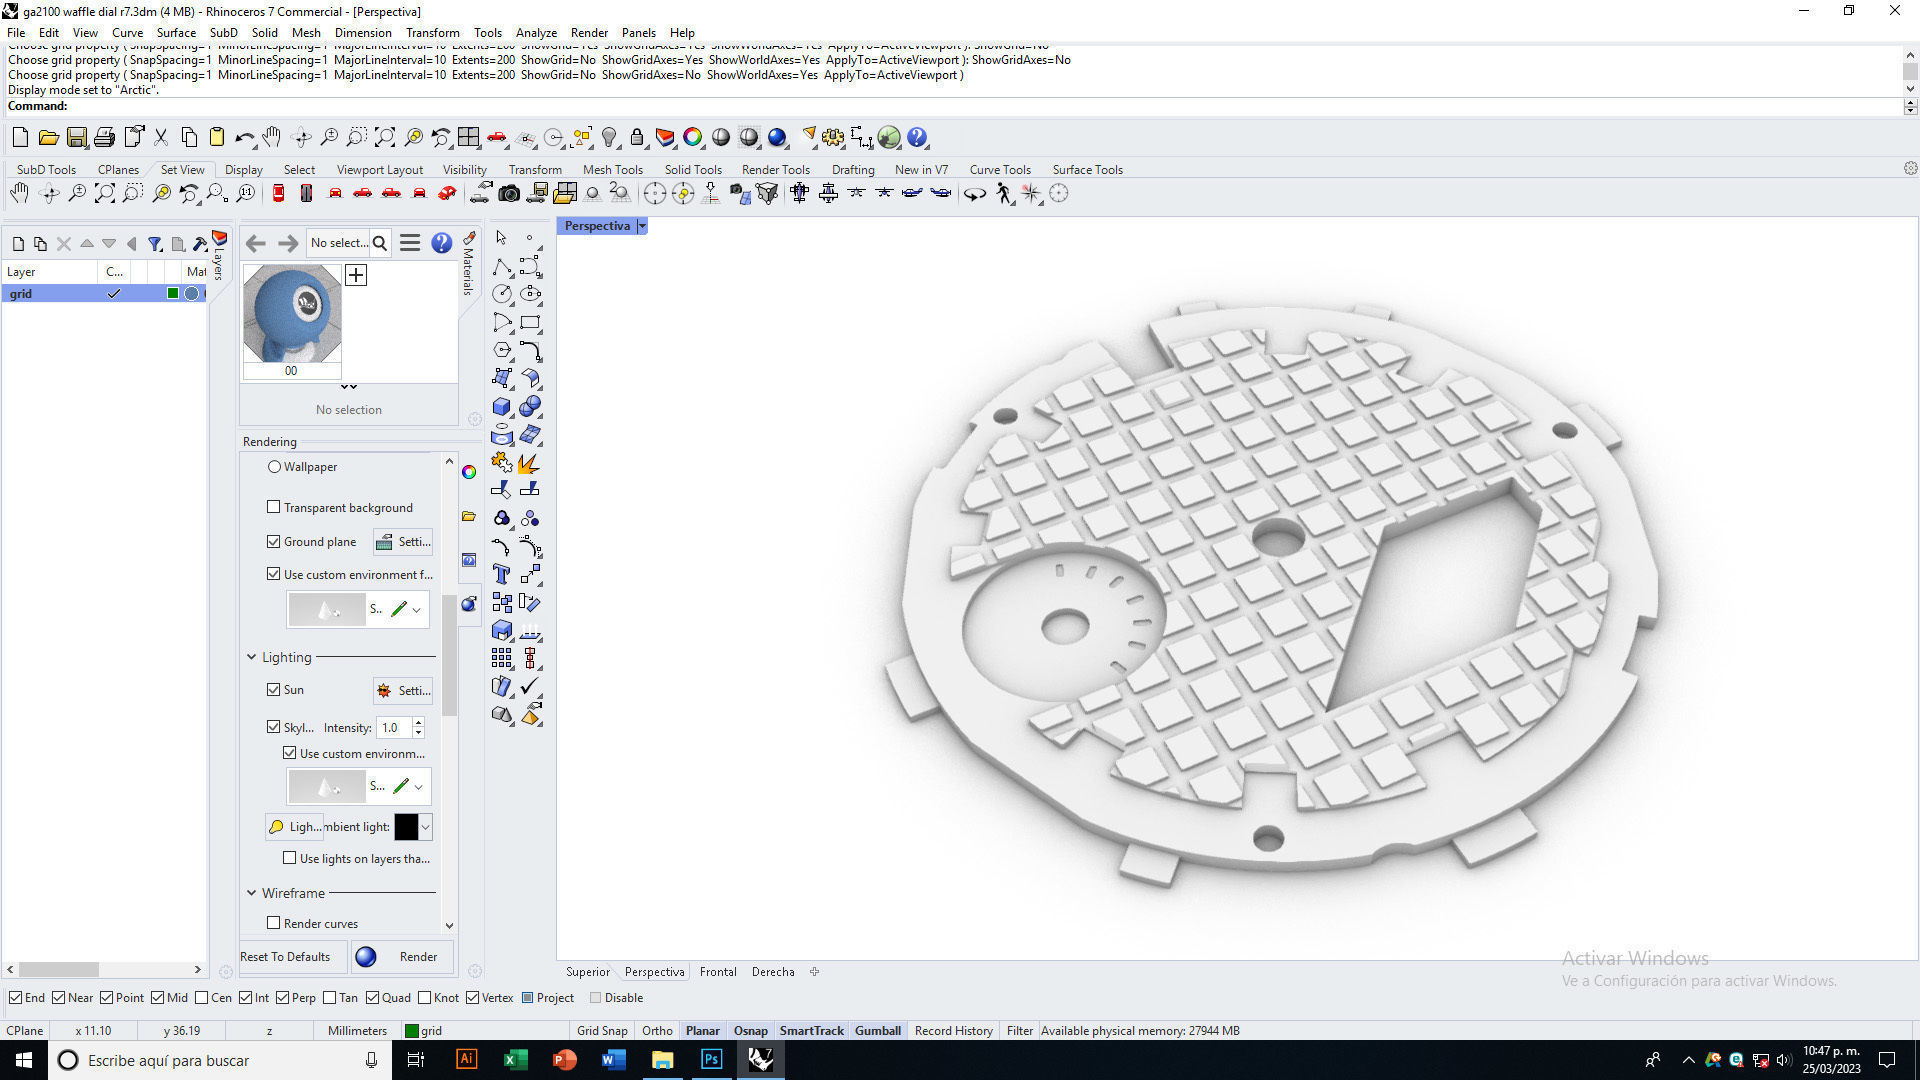Open the skylight environment dropdown chevron
Screen dimensions: 1920x1080
point(418,786)
